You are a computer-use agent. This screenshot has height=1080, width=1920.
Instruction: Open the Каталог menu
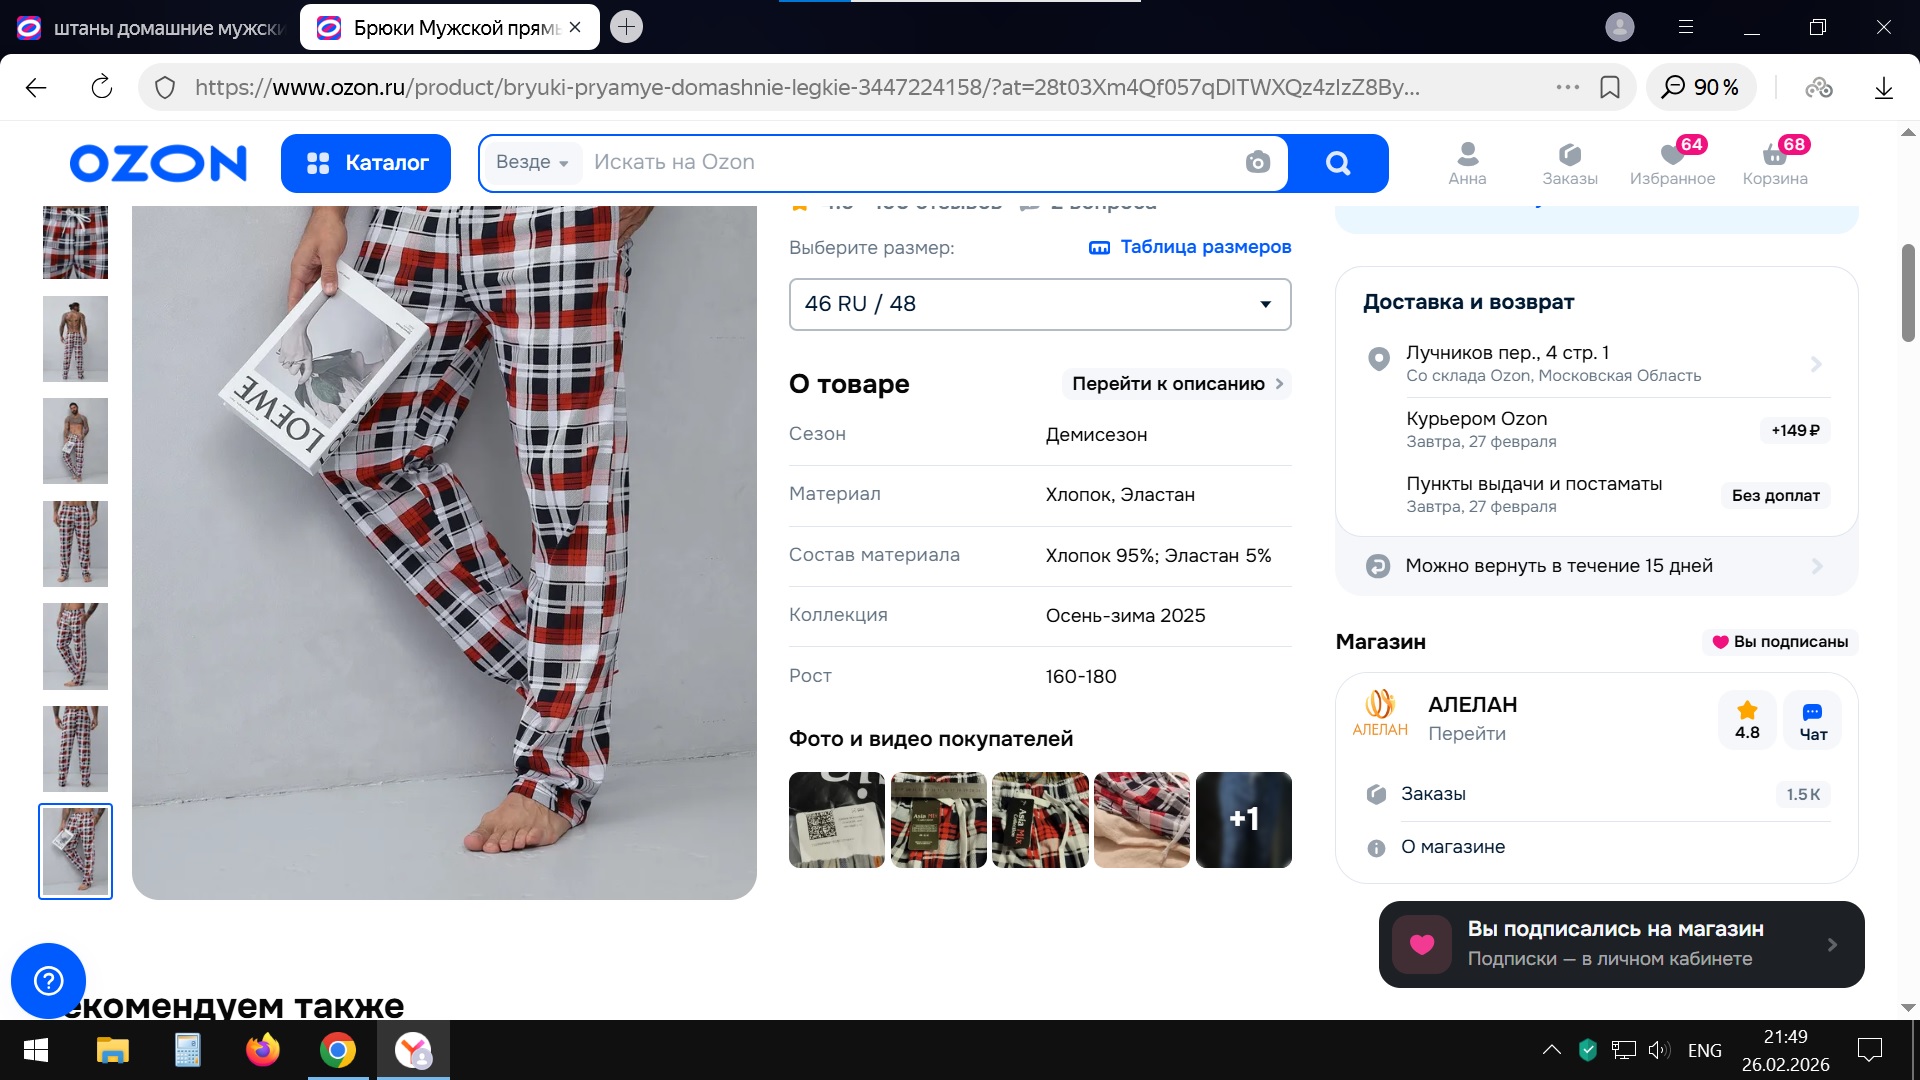point(366,163)
